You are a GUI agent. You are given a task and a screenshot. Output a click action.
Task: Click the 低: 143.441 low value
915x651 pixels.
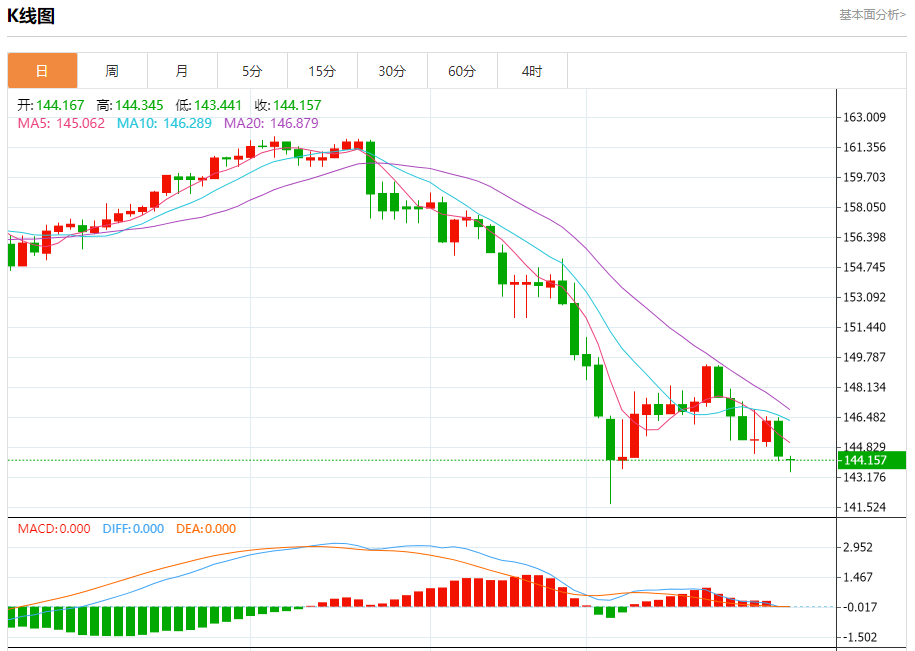click(x=209, y=105)
